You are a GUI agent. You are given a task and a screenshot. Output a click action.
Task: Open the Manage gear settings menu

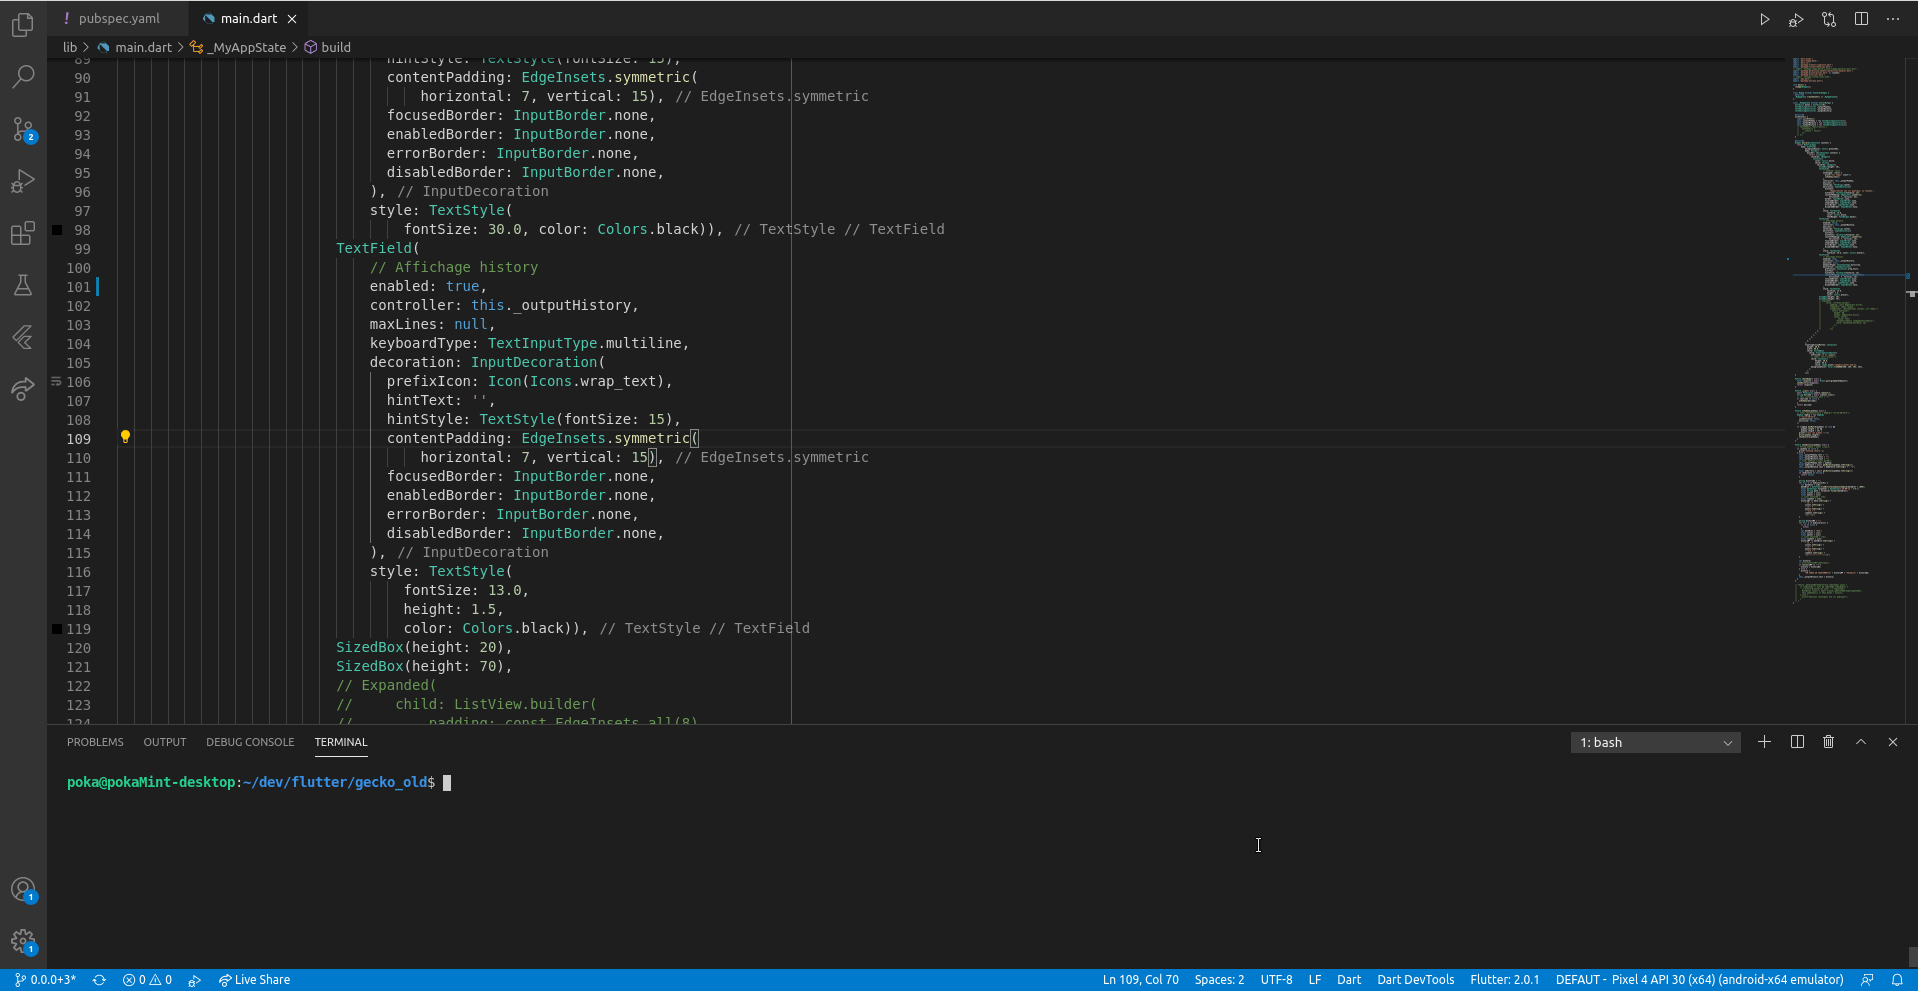(x=23, y=942)
